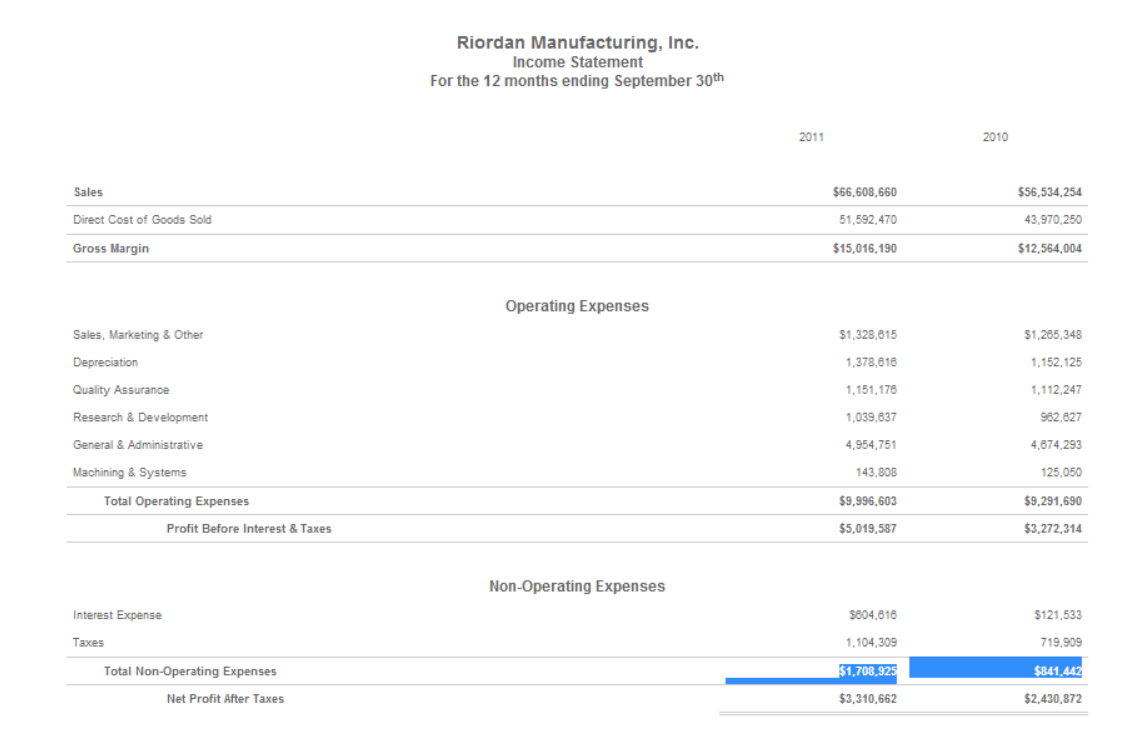The height and width of the screenshot is (734, 1144).
Task: Click the Non-Operating Expenses section heading
Action: click(x=577, y=587)
